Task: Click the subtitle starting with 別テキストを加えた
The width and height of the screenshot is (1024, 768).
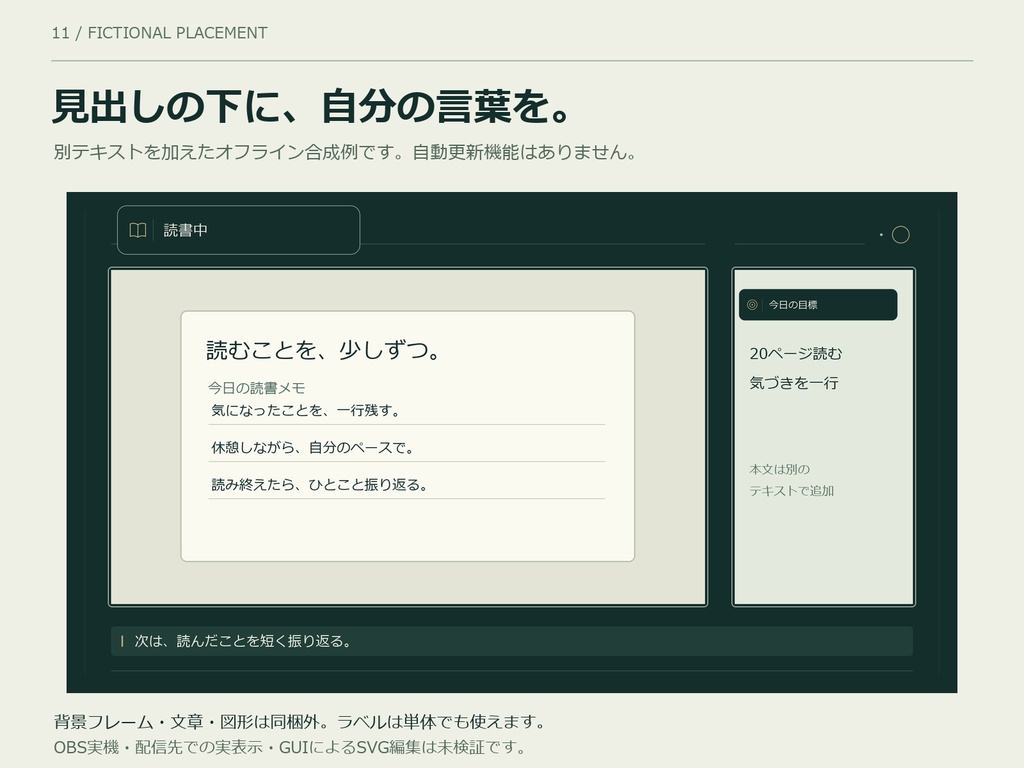Action: click(345, 152)
